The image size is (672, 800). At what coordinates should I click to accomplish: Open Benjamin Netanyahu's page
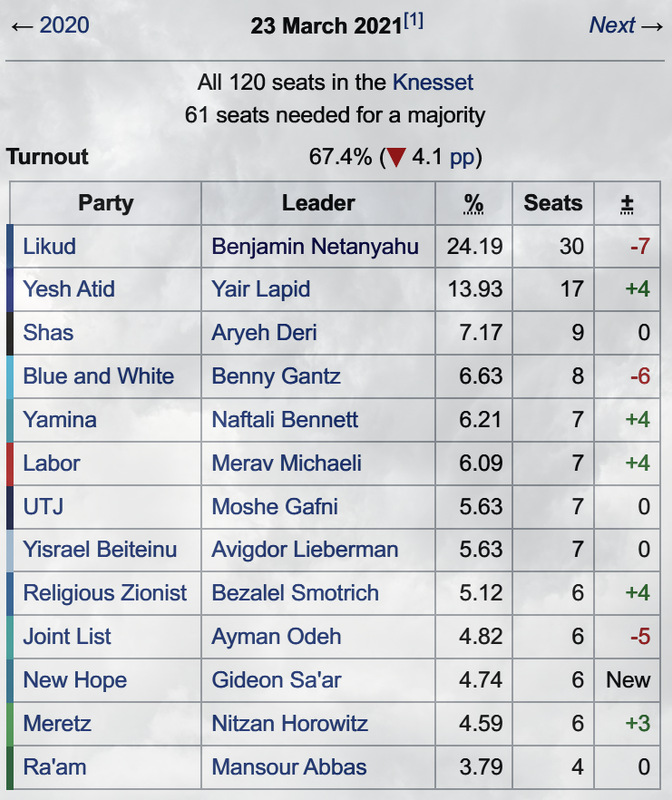click(315, 246)
